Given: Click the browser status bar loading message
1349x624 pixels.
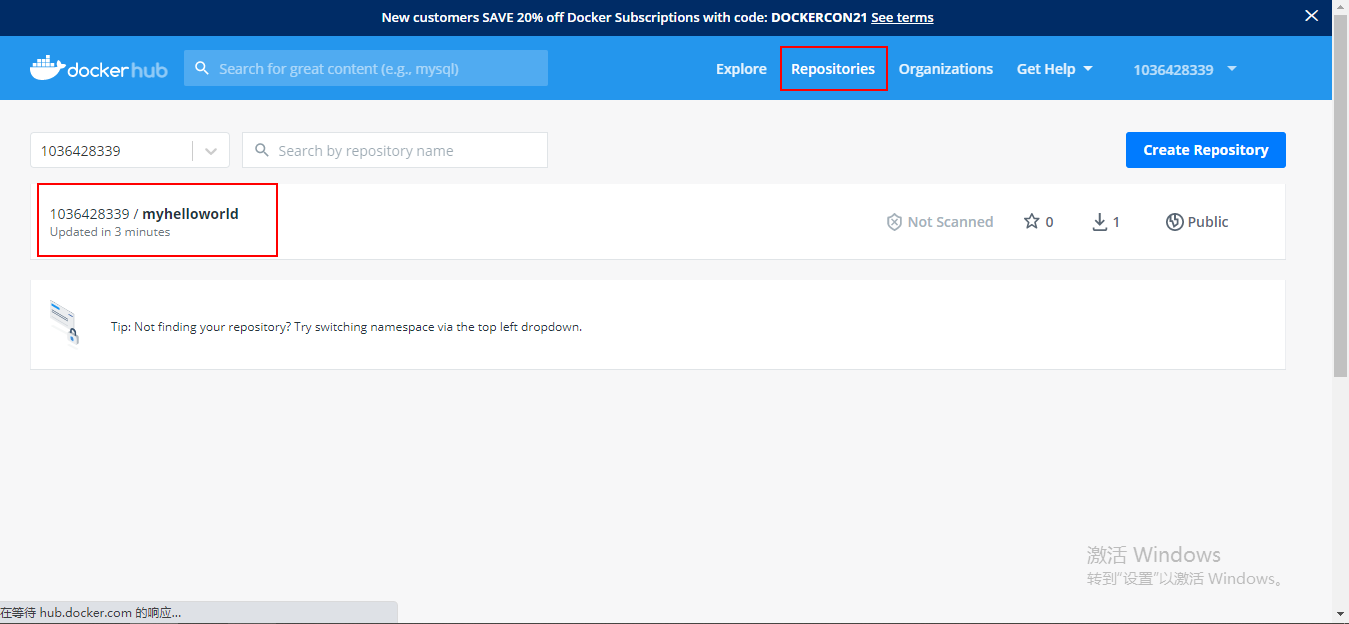Looking at the screenshot, I should tap(91, 613).
